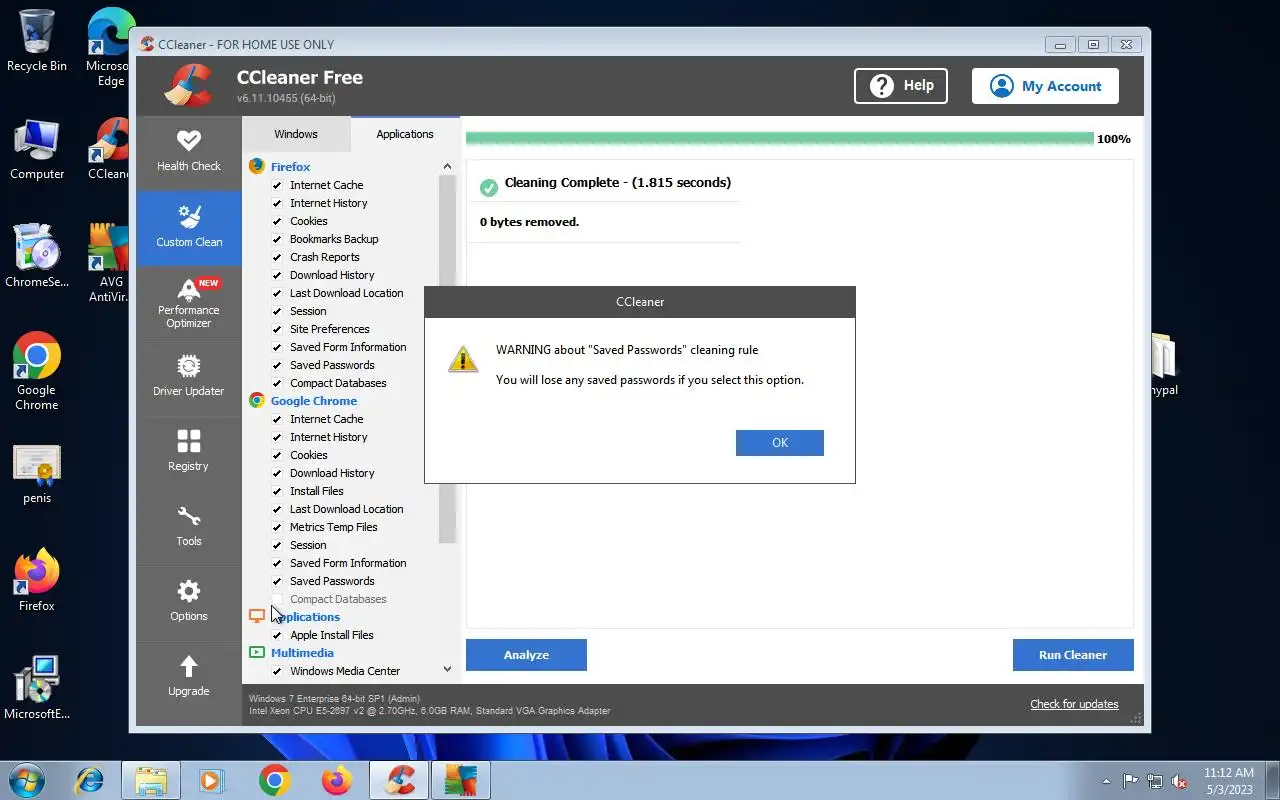Open Registry cleaner section
Viewport: 1280px width, 800px height.
189,453
